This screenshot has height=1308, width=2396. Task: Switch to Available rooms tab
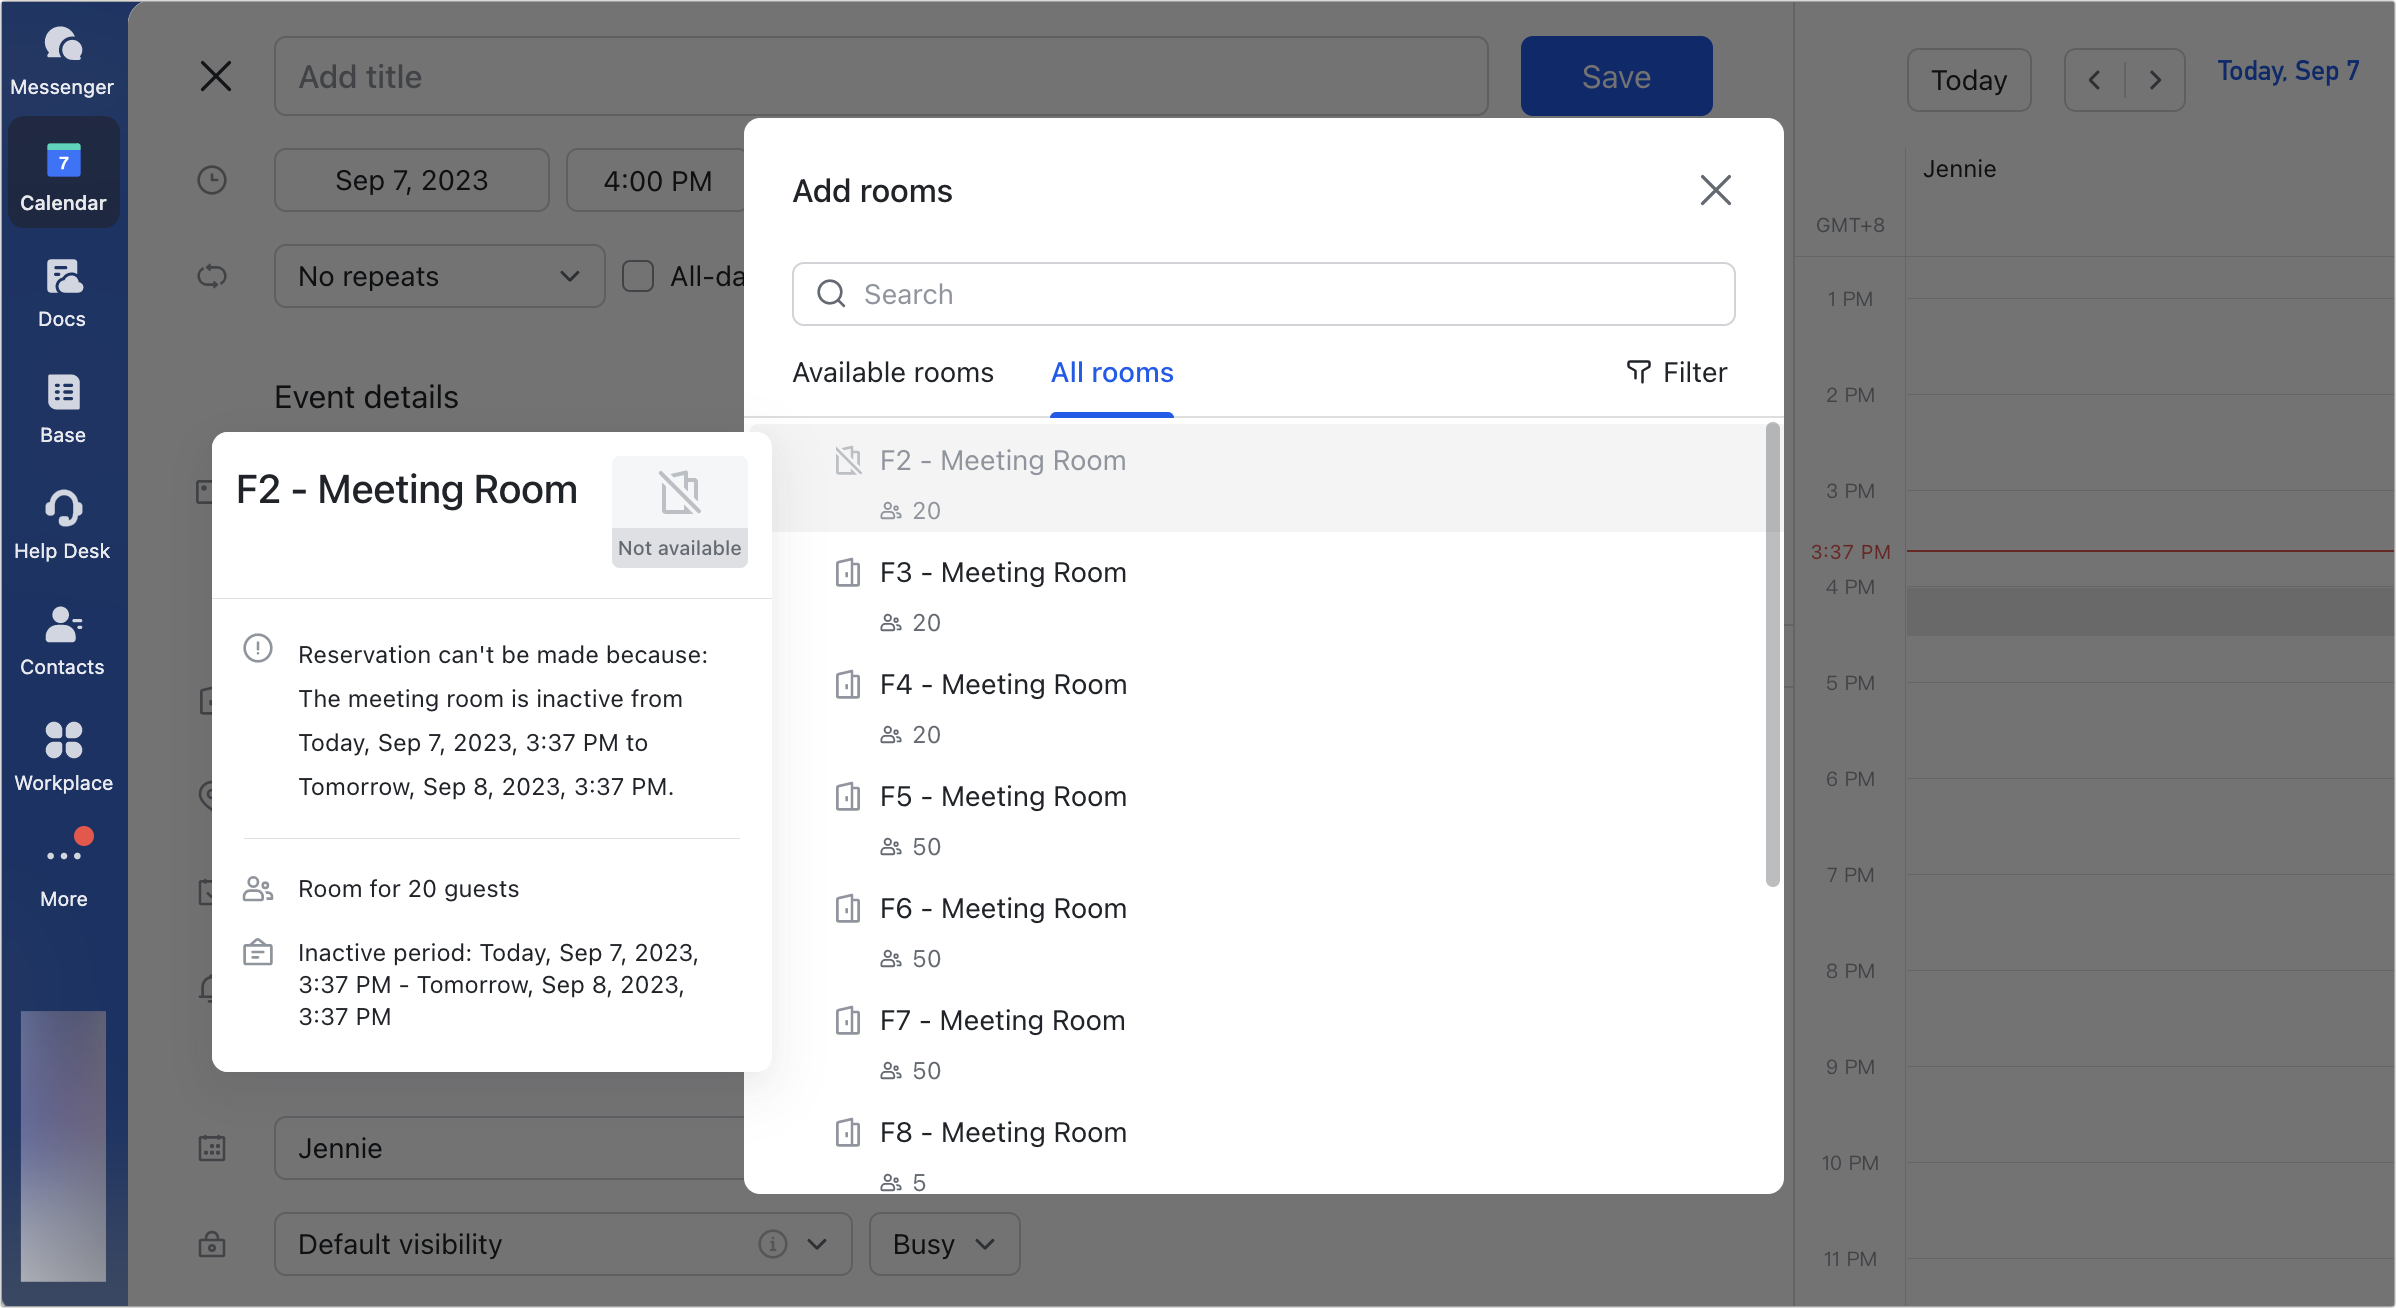pos(893,372)
